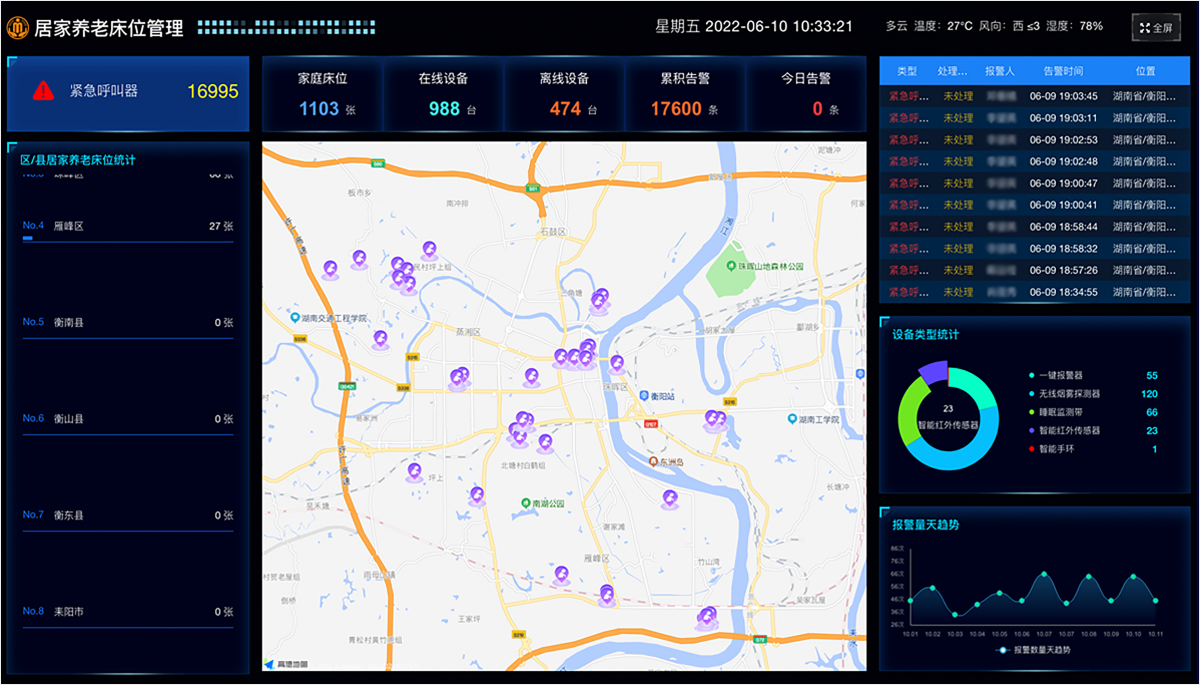
Task: Click the 告警时间 column header
Action: pyautogui.click(x=1063, y=71)
